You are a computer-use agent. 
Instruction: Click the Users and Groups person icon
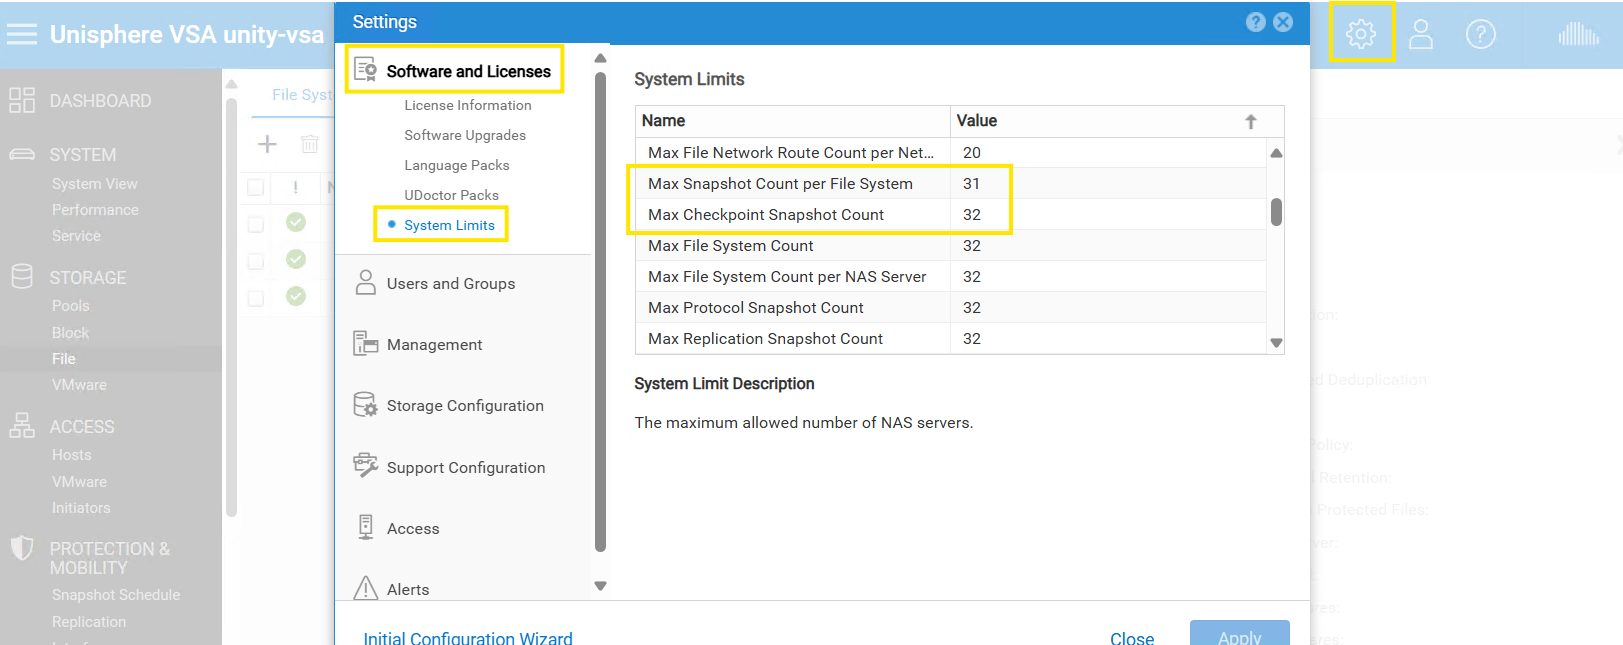coord(366,283)
